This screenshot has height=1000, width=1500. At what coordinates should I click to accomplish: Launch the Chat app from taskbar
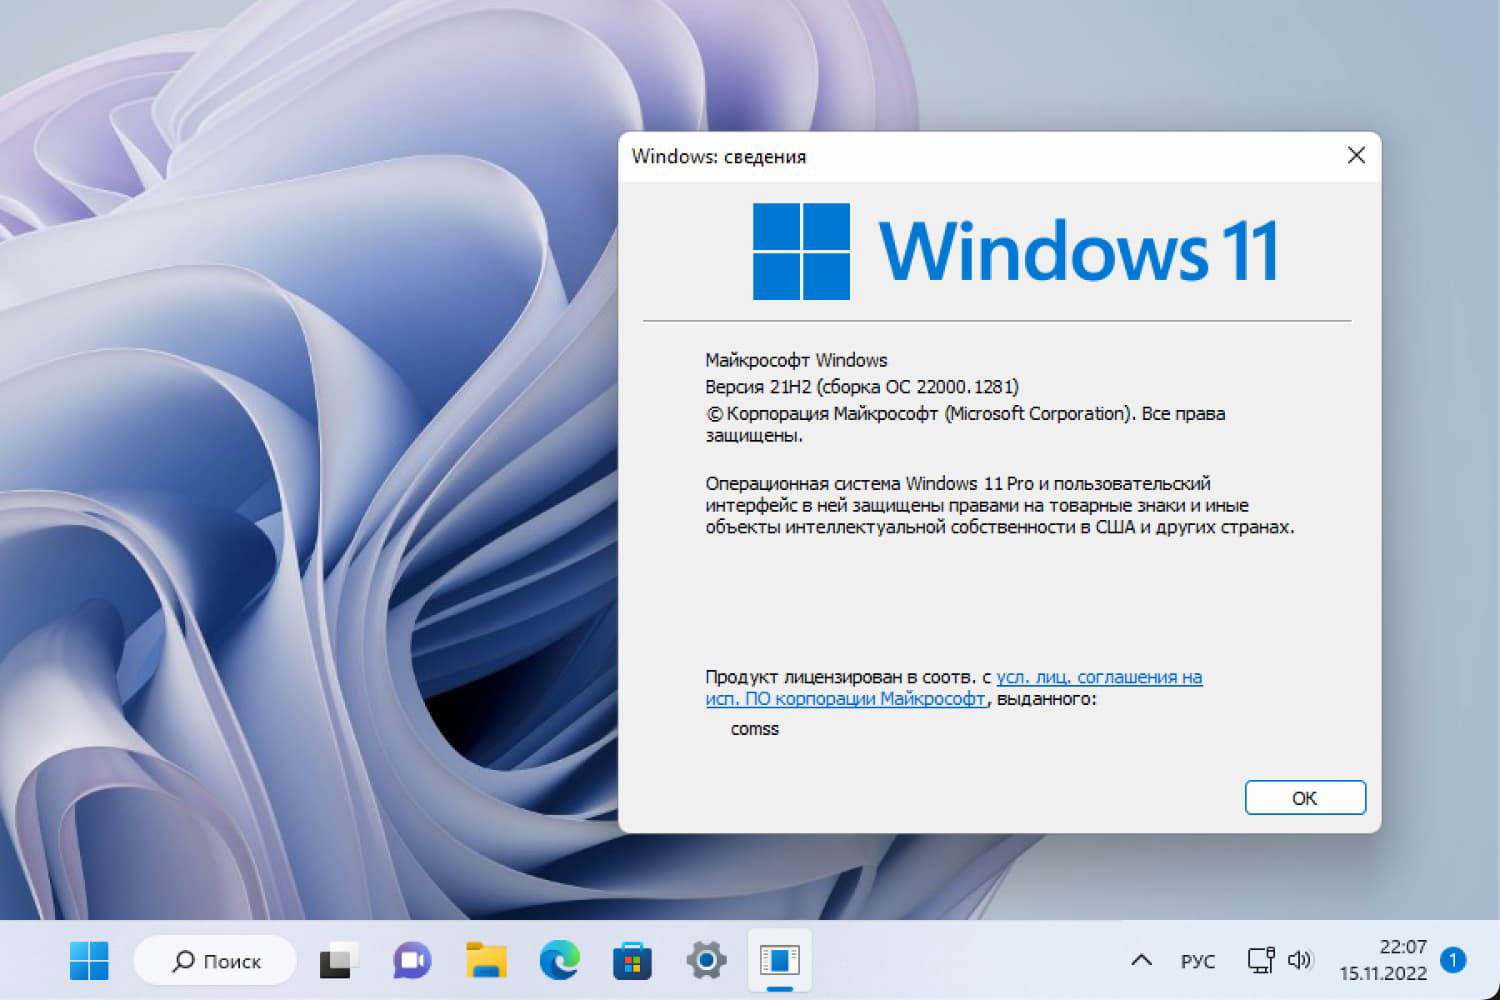click(x=412, y=961)
